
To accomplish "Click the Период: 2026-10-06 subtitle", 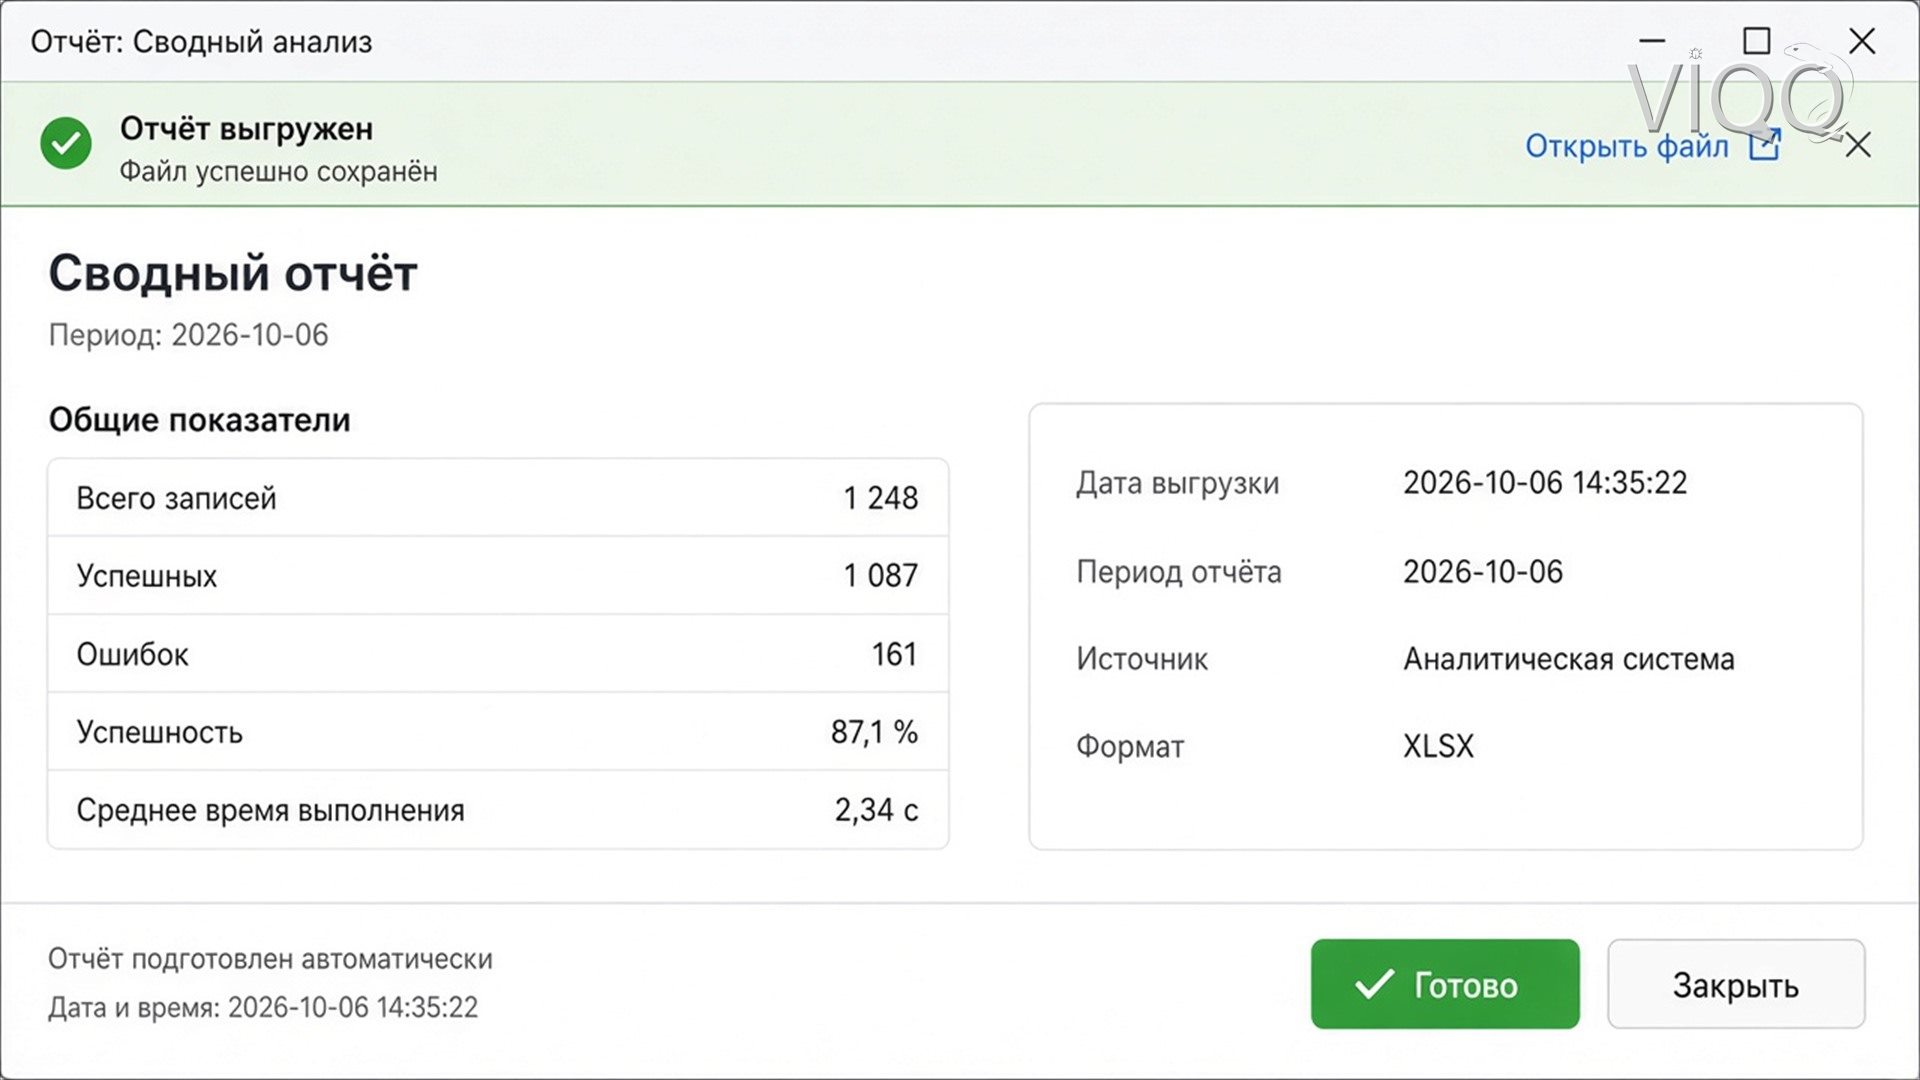I will click(188, 335).
